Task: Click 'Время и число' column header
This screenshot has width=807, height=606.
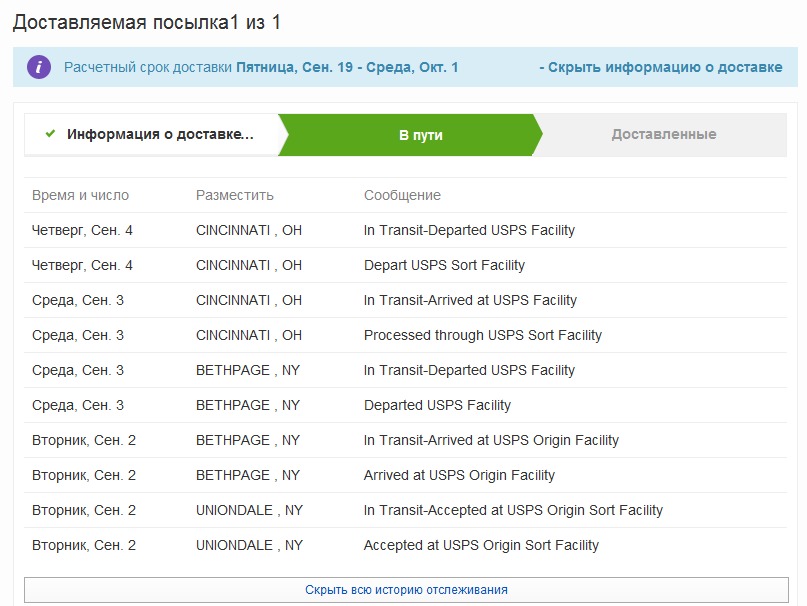Action: point(80,195)
